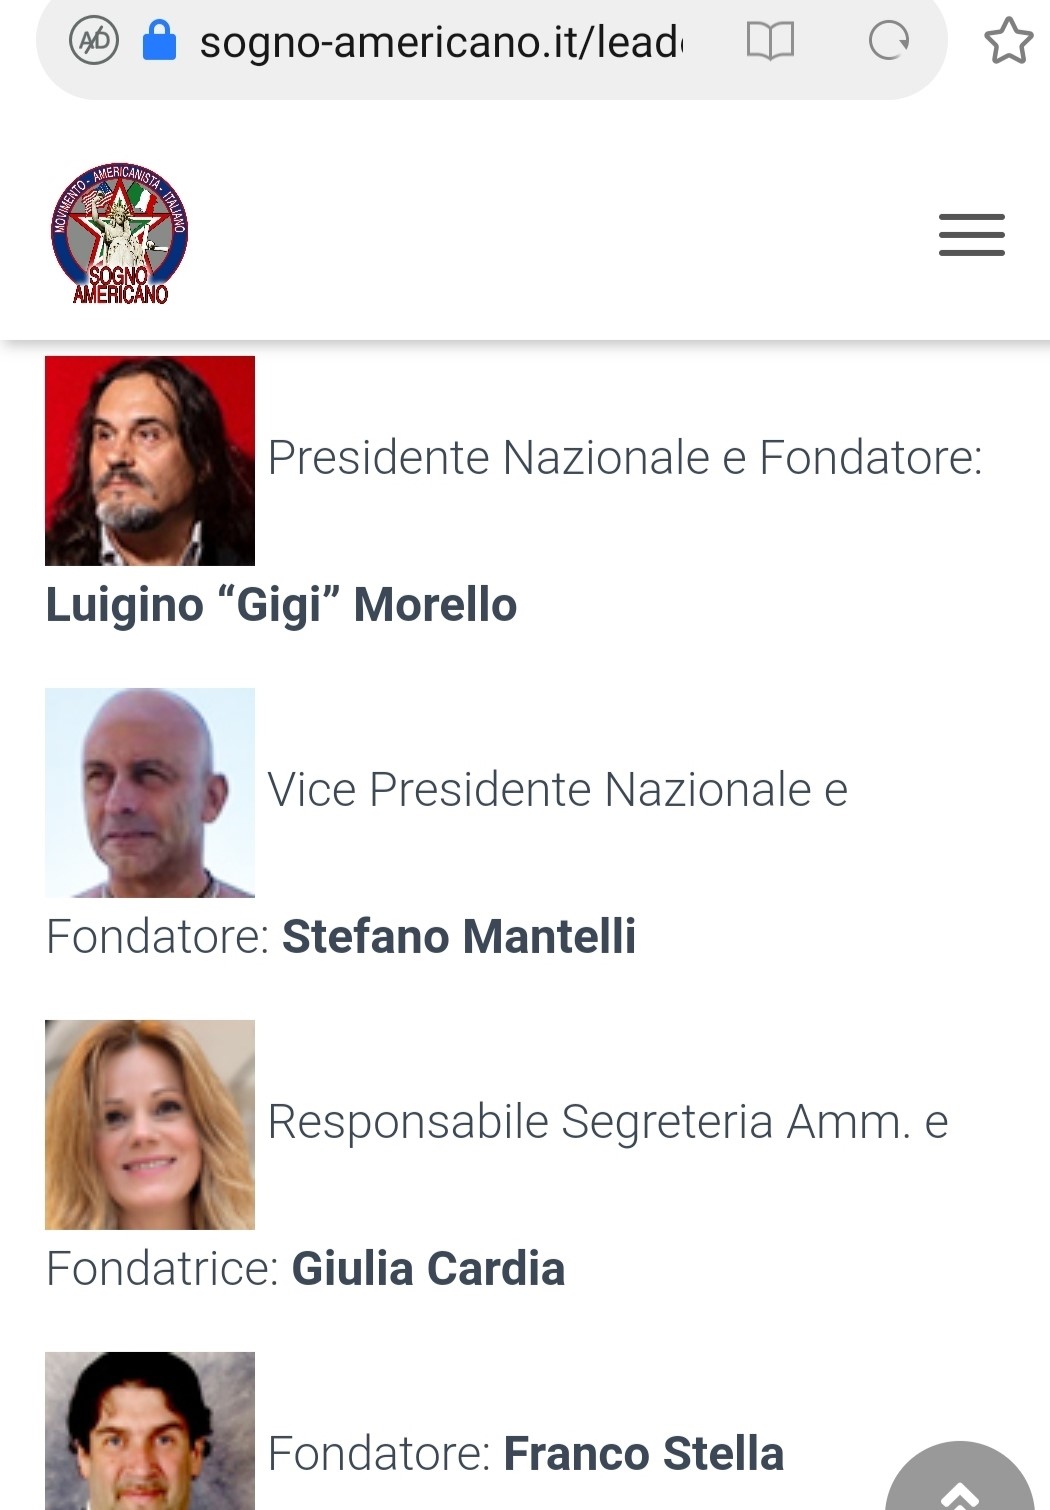Bookmark the page with the star icon
The height and width of the screenshot is (1510, 1050).
pyautogui.click(x=1008, y=41)
